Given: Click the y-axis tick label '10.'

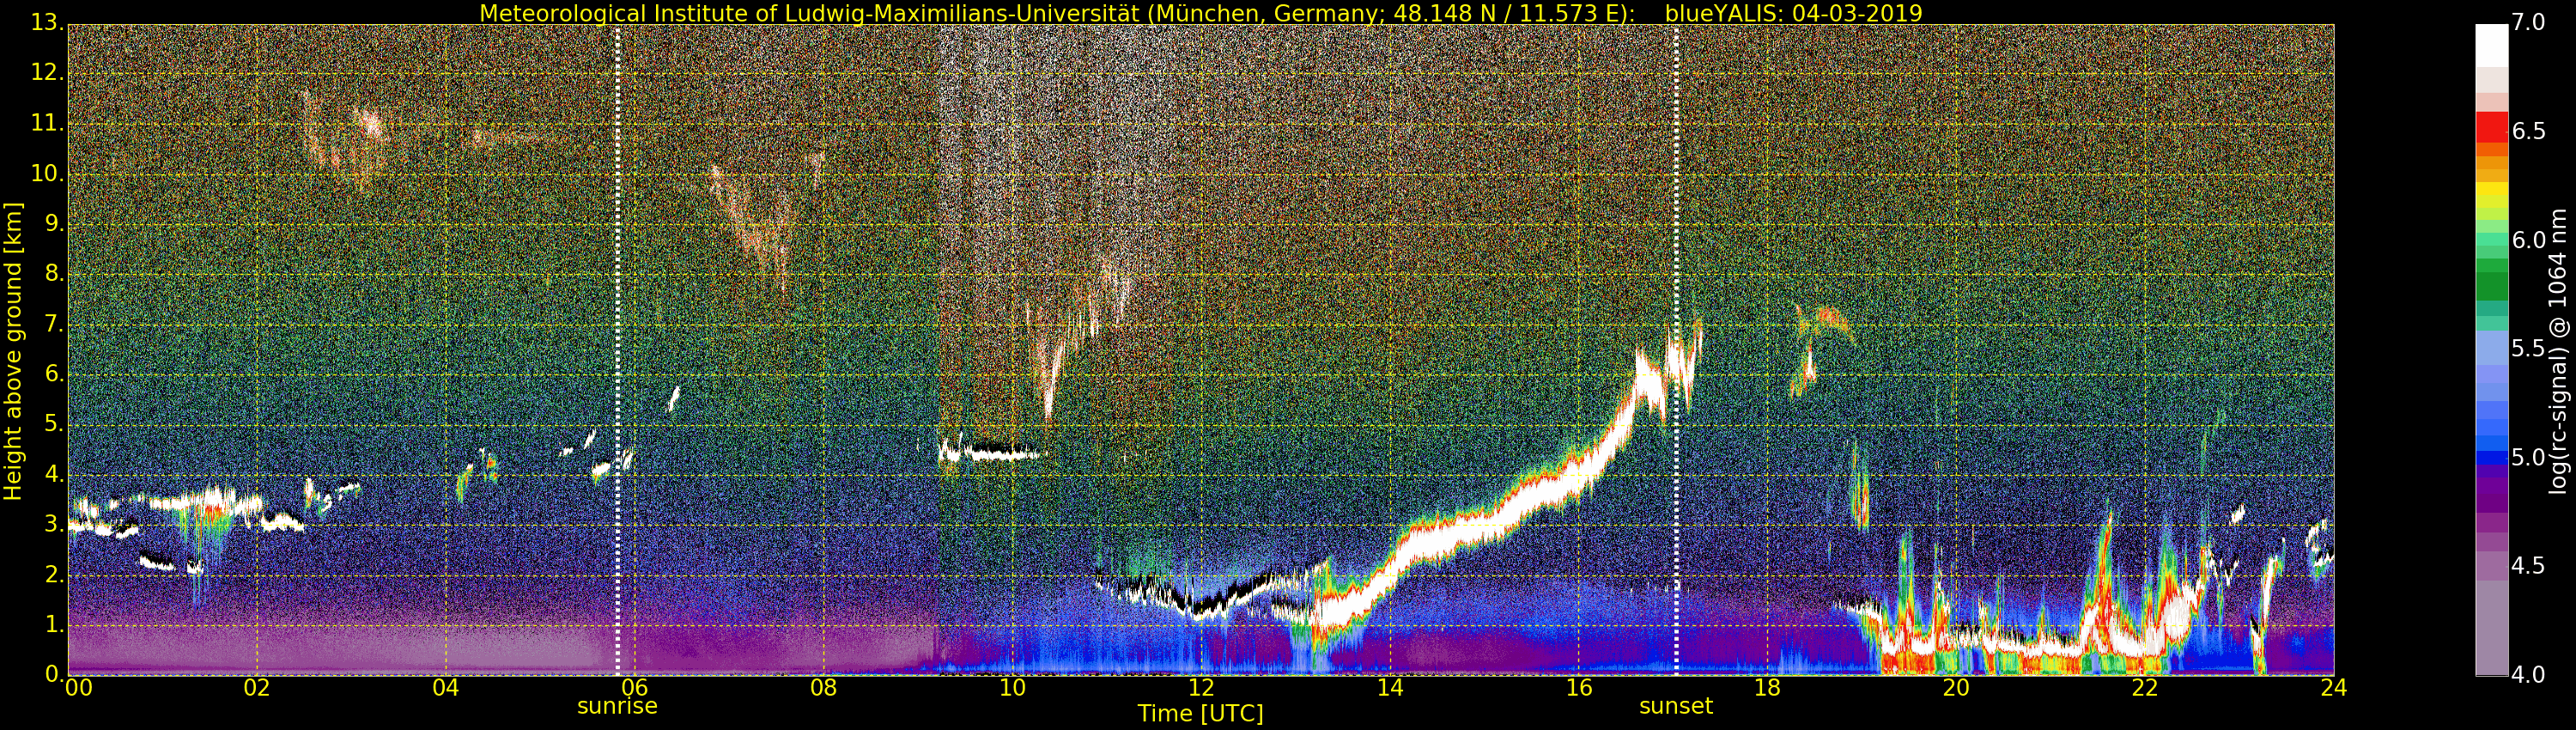Looking at the screenshot, I should tap(46, 173).
